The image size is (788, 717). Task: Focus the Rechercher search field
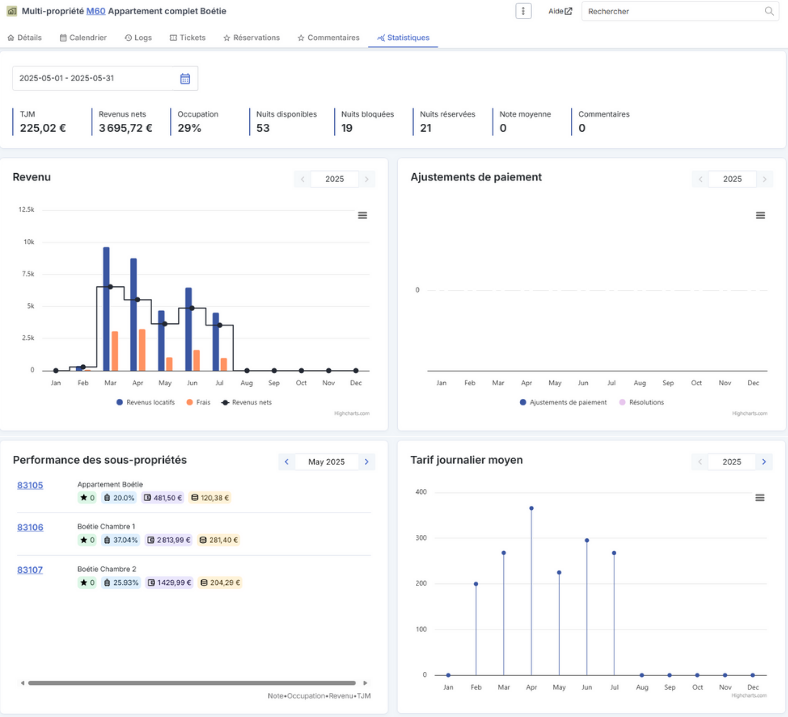[x=673, y=11]
